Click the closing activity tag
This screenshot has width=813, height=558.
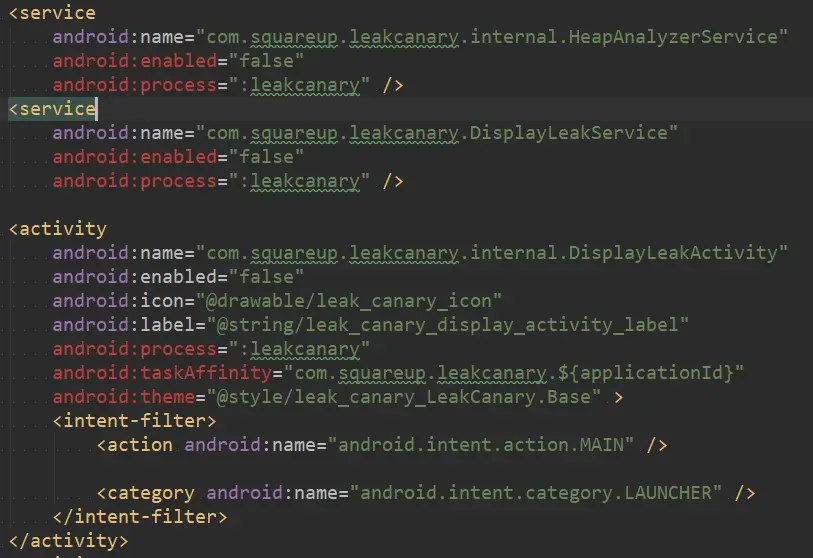68,541
